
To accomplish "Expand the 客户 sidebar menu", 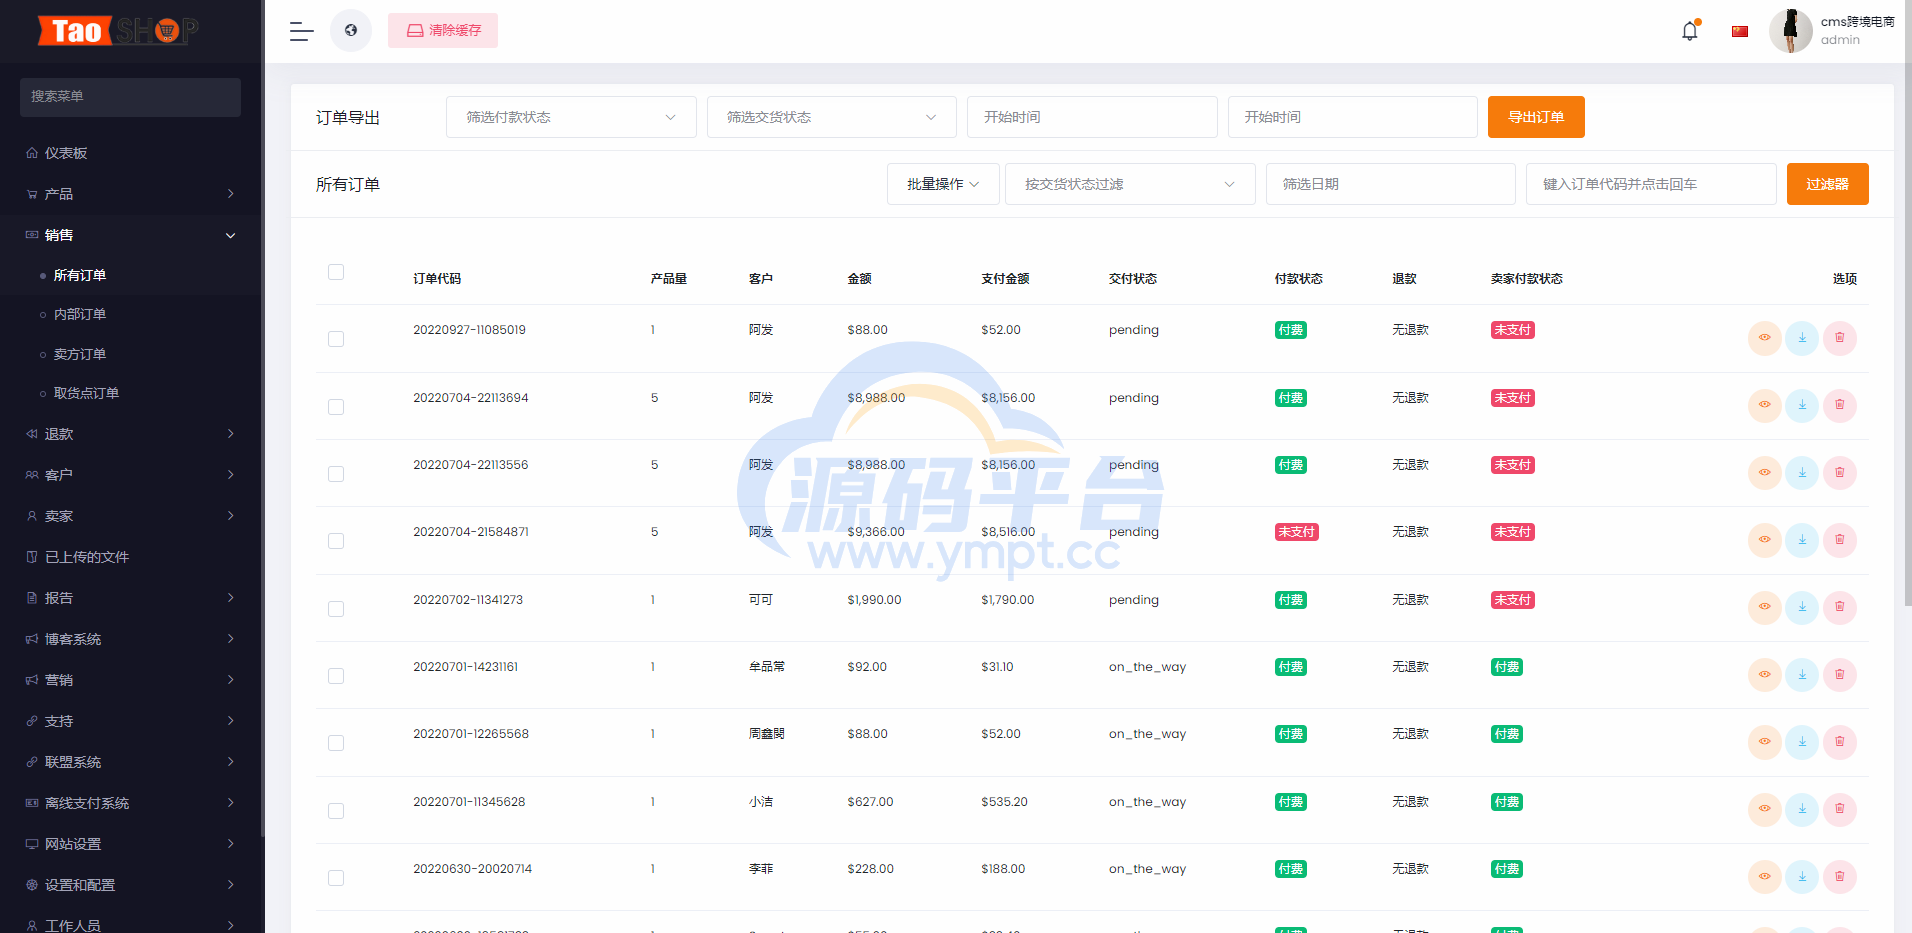I will click(131, 475).
